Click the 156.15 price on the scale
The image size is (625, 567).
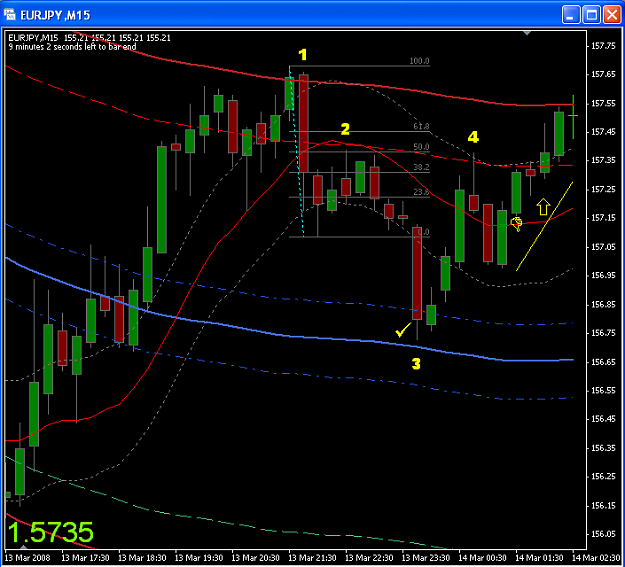tap(603, 505)
